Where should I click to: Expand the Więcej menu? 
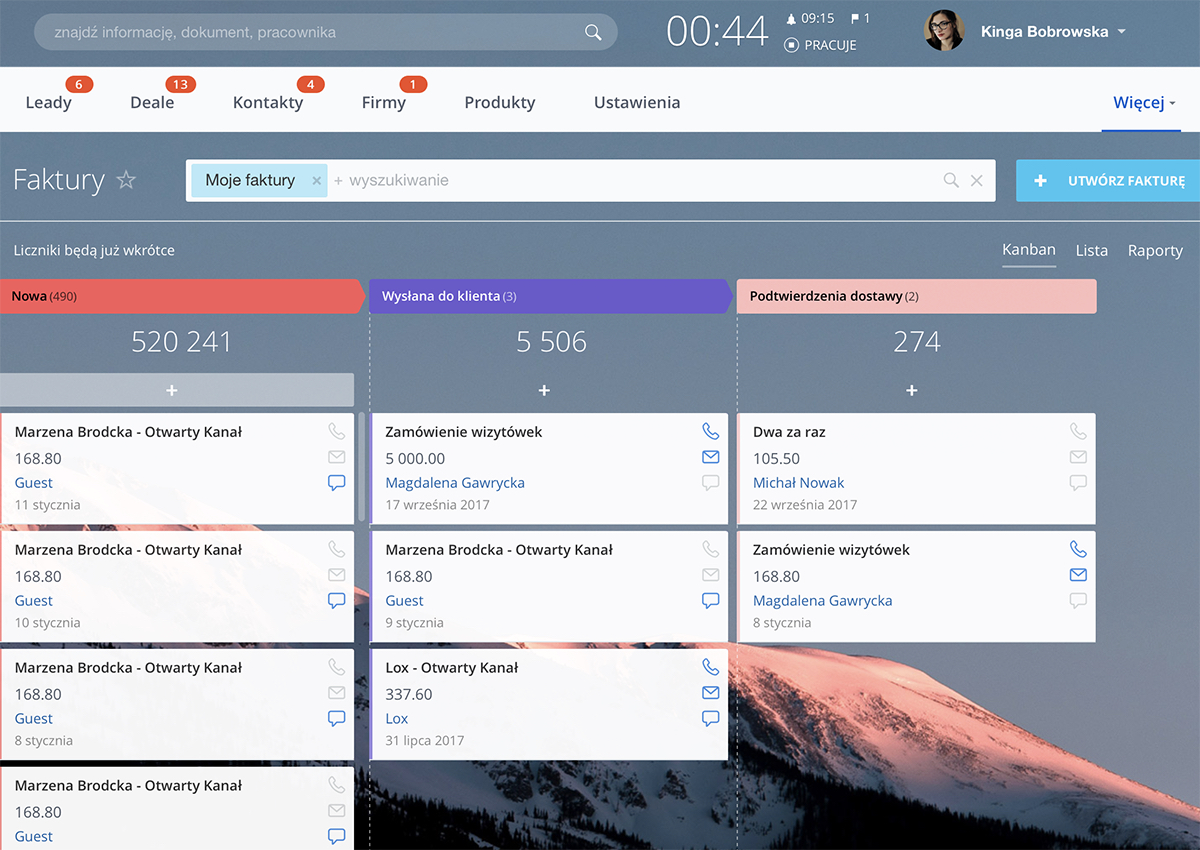point(1144,102)
